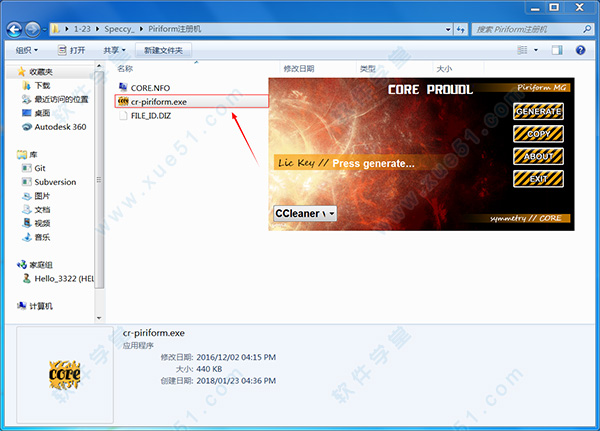Select the FILE_ID.DIZ file

point(151,116)
